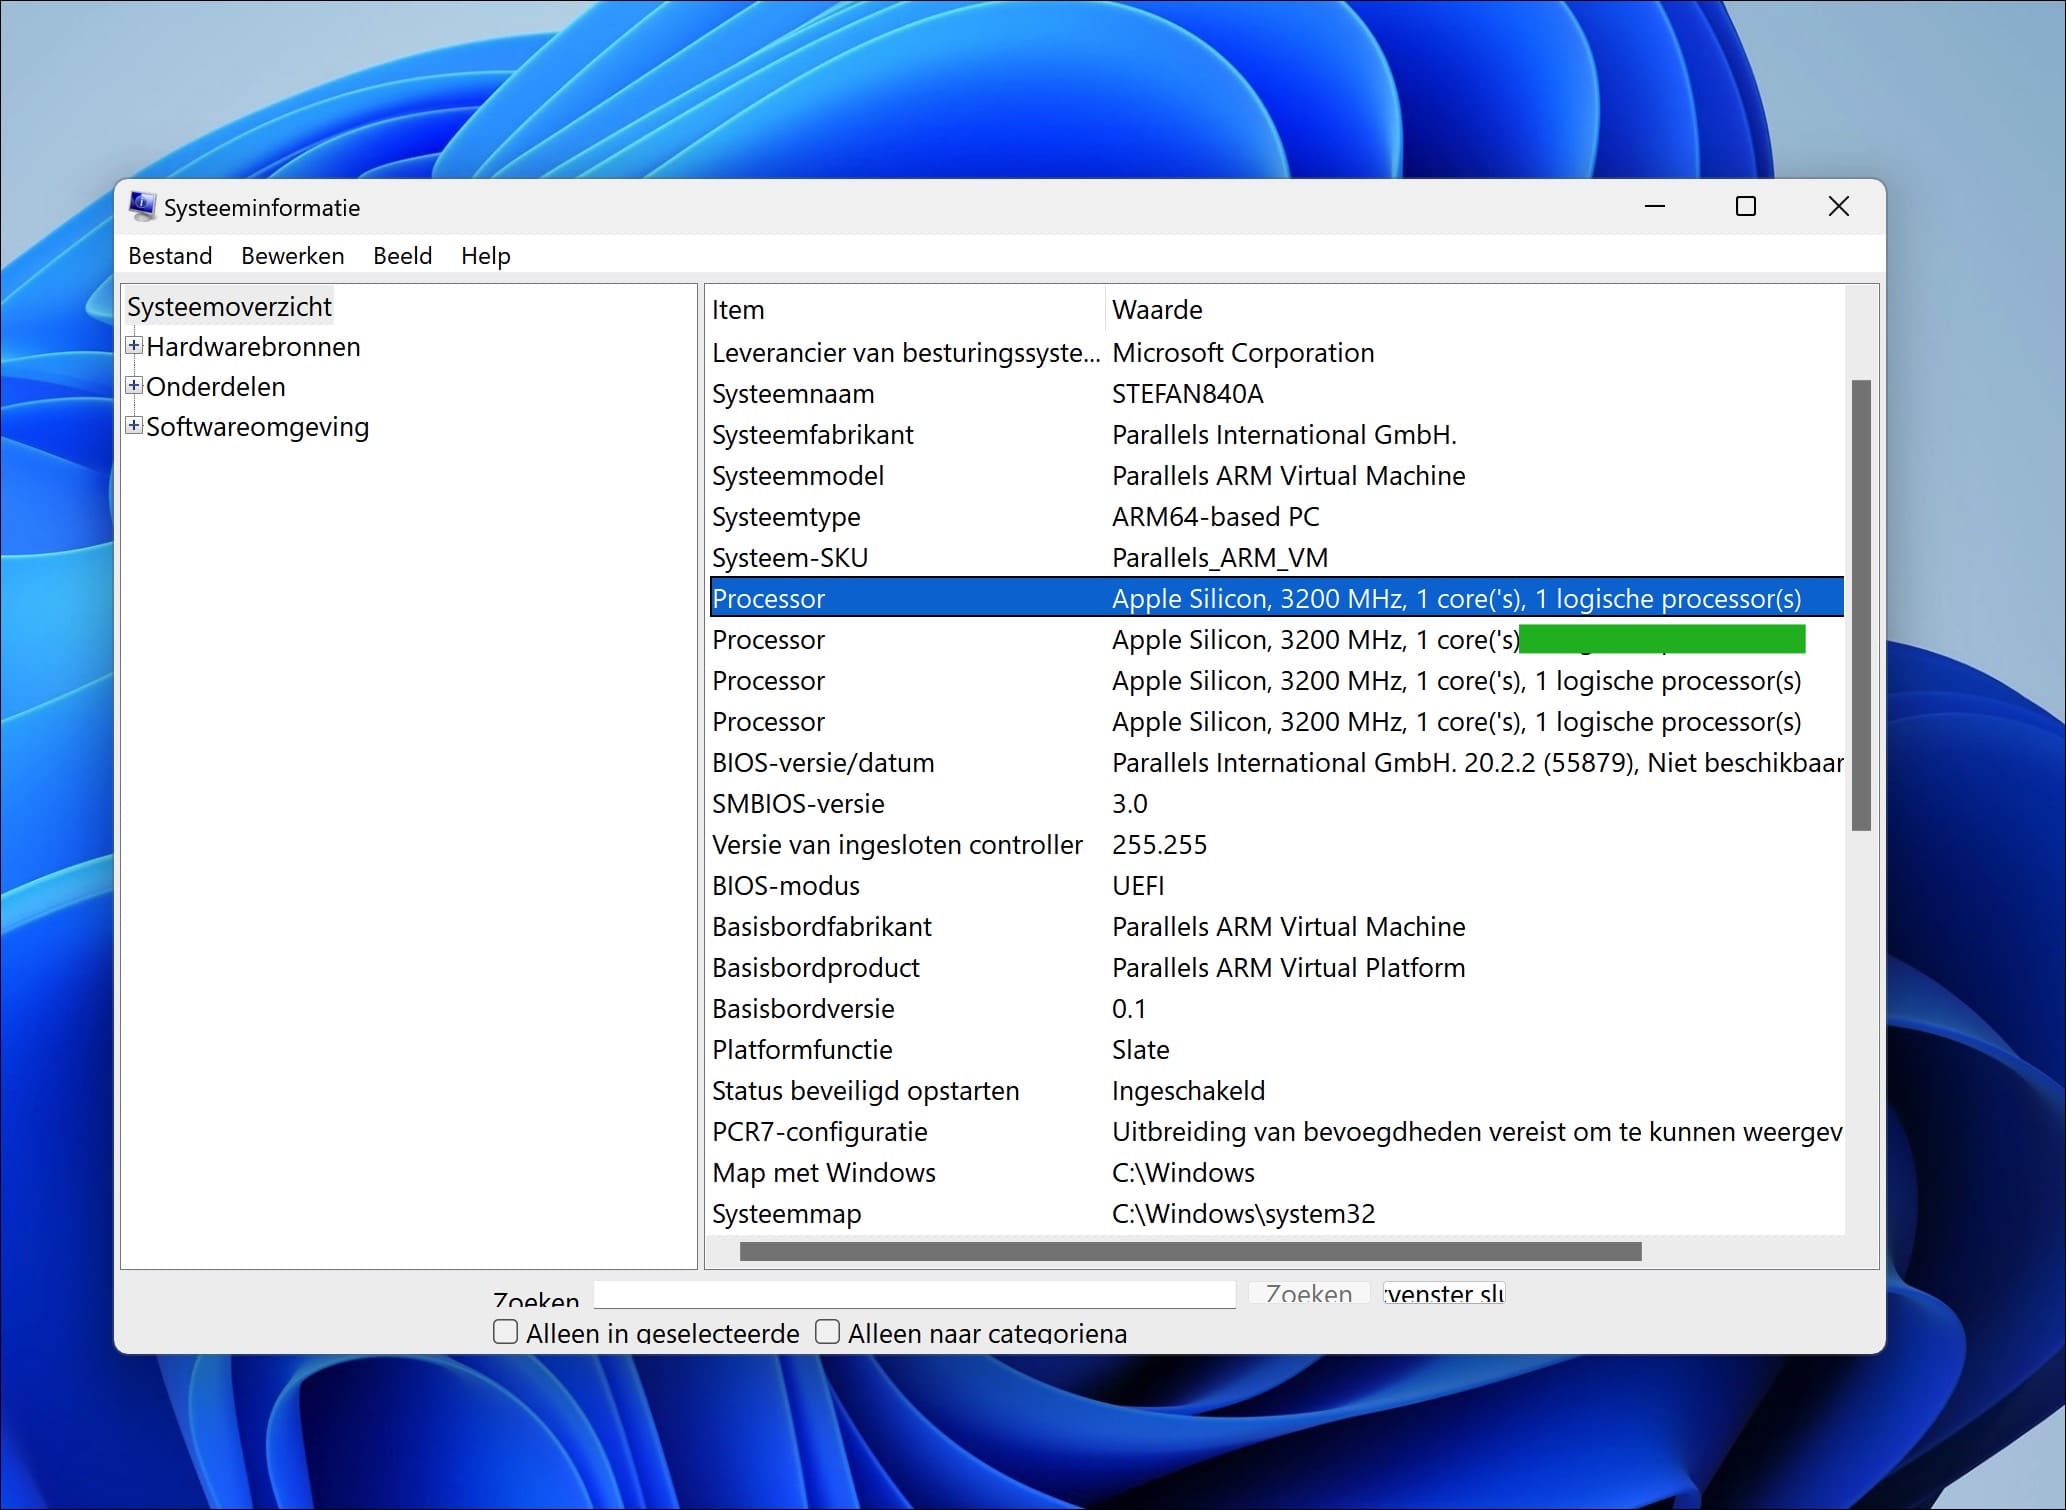The height and width of the screenshot is (1510, 2066).
Task: Expand the Hardwarebronnen tree node
Action: coord(133,345)
